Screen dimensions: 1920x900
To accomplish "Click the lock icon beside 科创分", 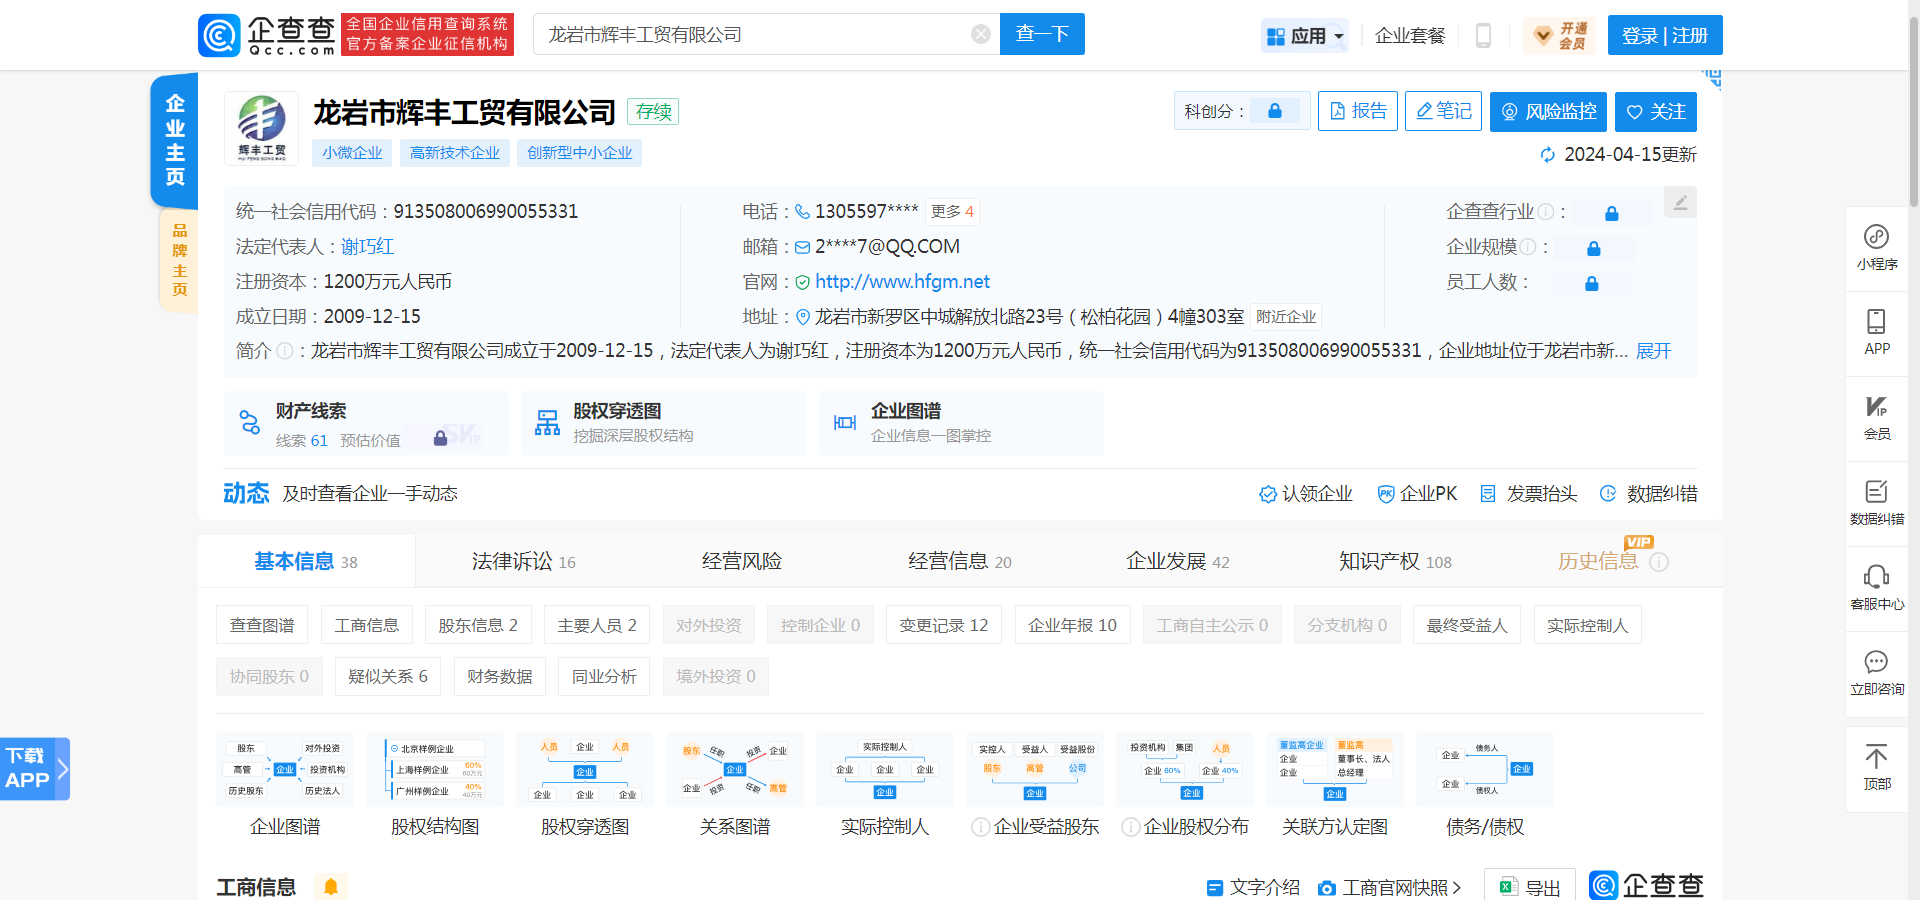I will 1275,111.
